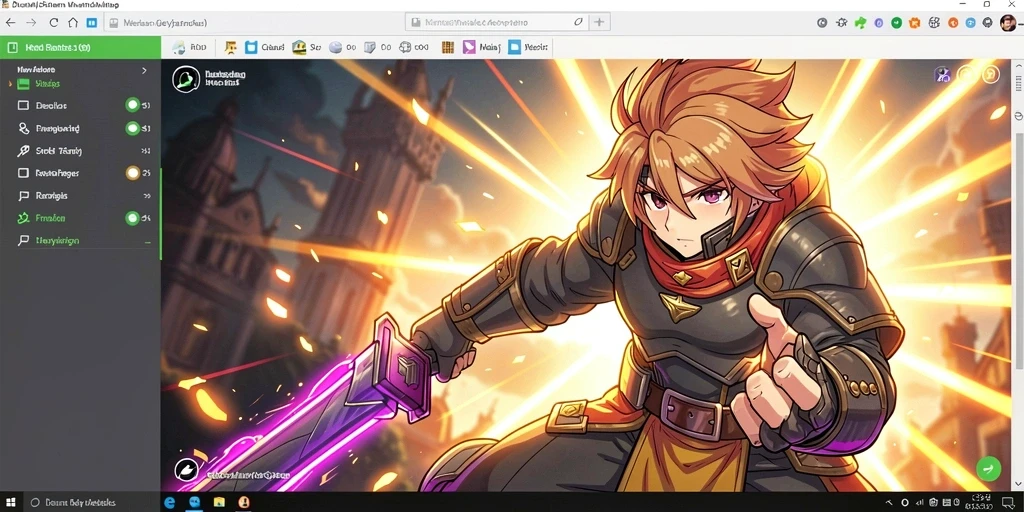The image size is (1024, 512).
Task: Open the bug-shaped extension icon
Action: pos(842,22)
